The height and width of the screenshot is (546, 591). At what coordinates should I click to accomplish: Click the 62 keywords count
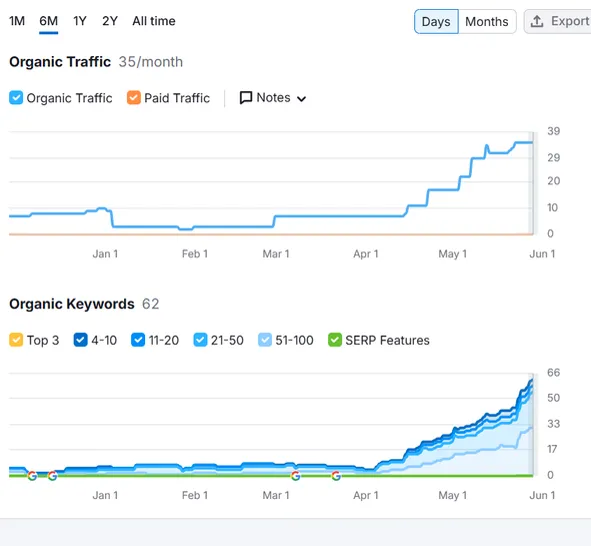(150, 304)
